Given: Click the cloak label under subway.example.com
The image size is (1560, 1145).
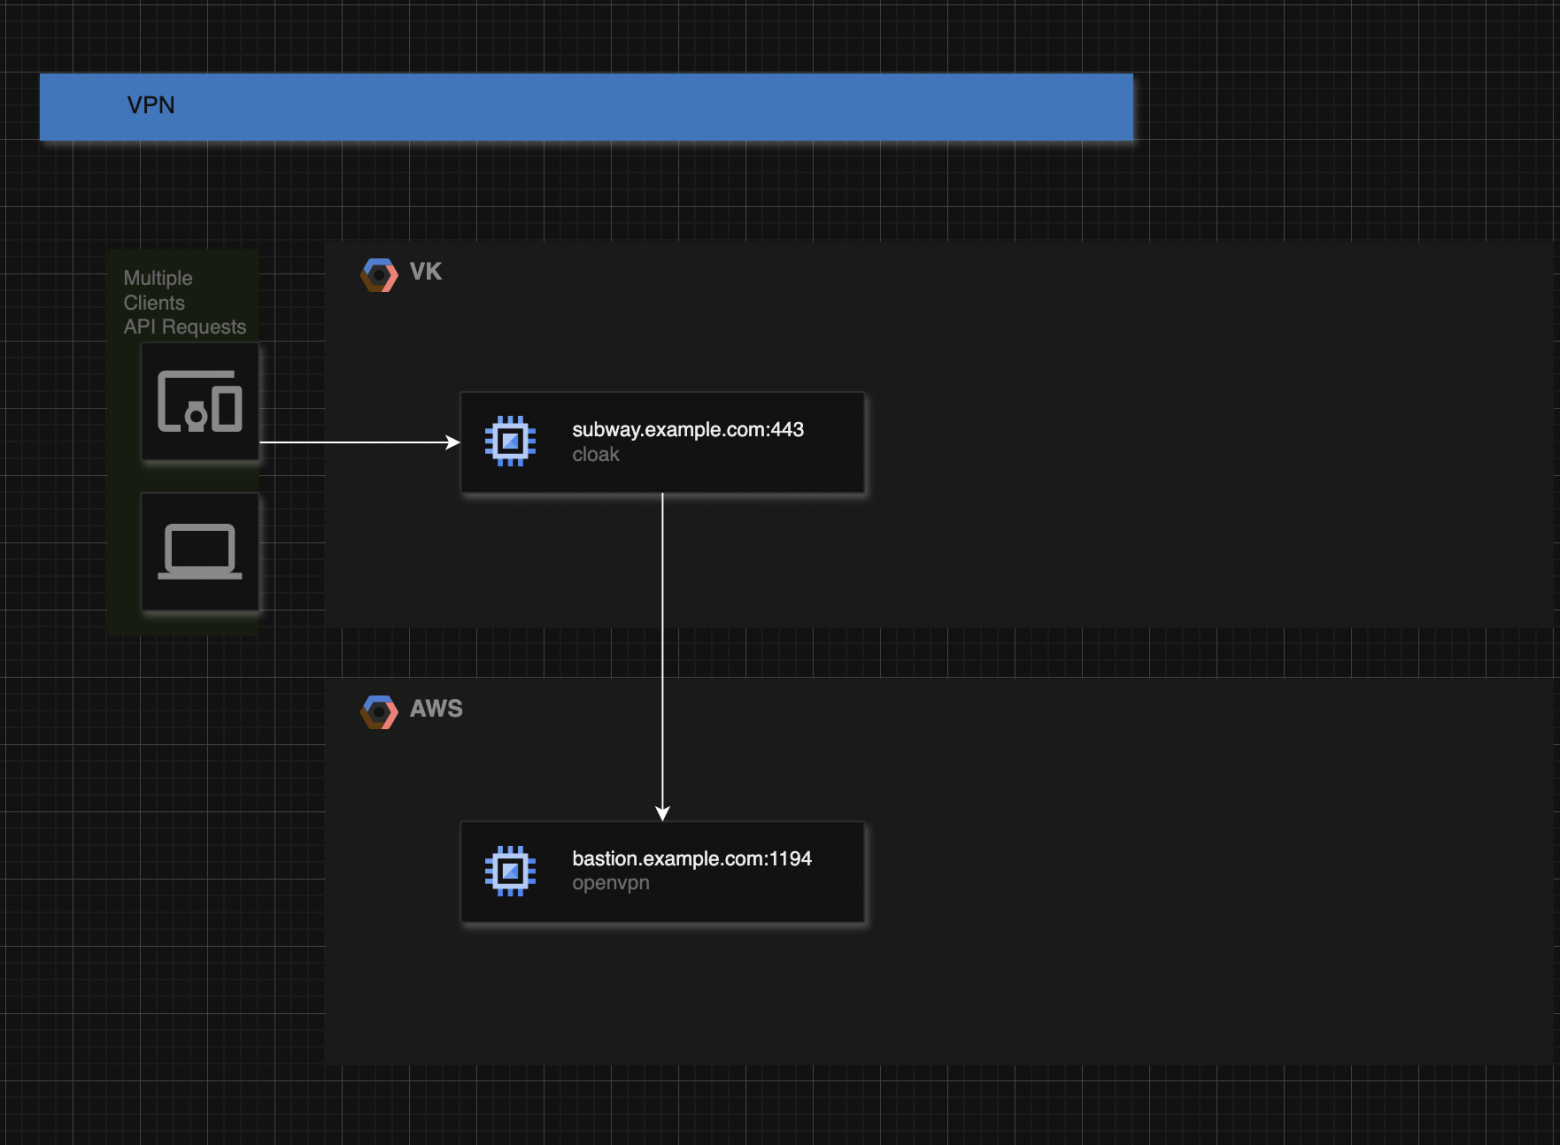Looking at the screenshot, I should (596, 454).
